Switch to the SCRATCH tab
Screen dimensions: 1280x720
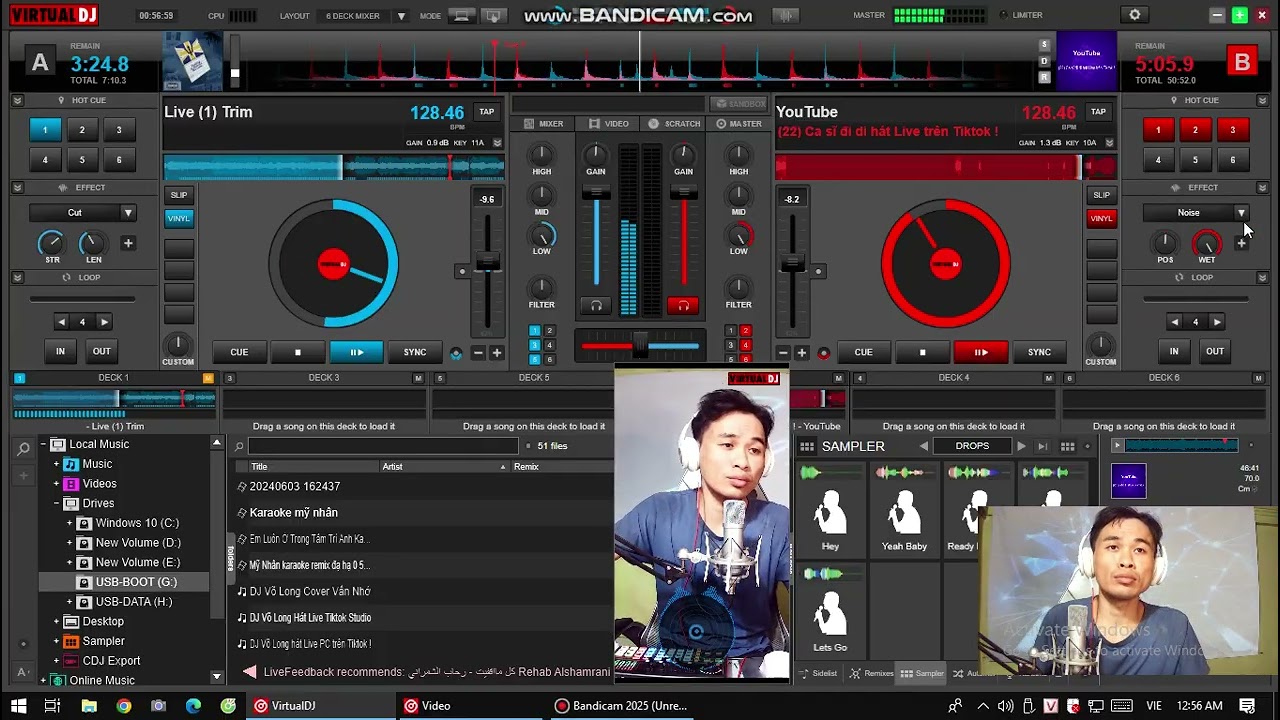(675, 124)
